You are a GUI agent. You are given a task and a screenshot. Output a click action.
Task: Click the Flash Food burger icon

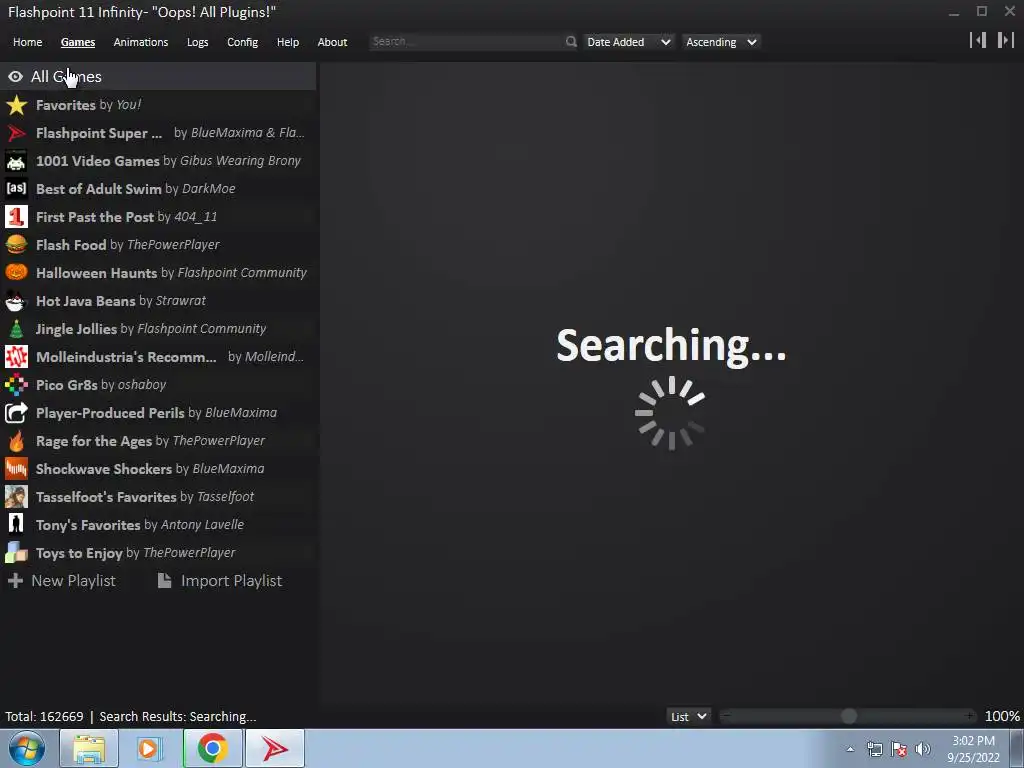tap(16, 245)
